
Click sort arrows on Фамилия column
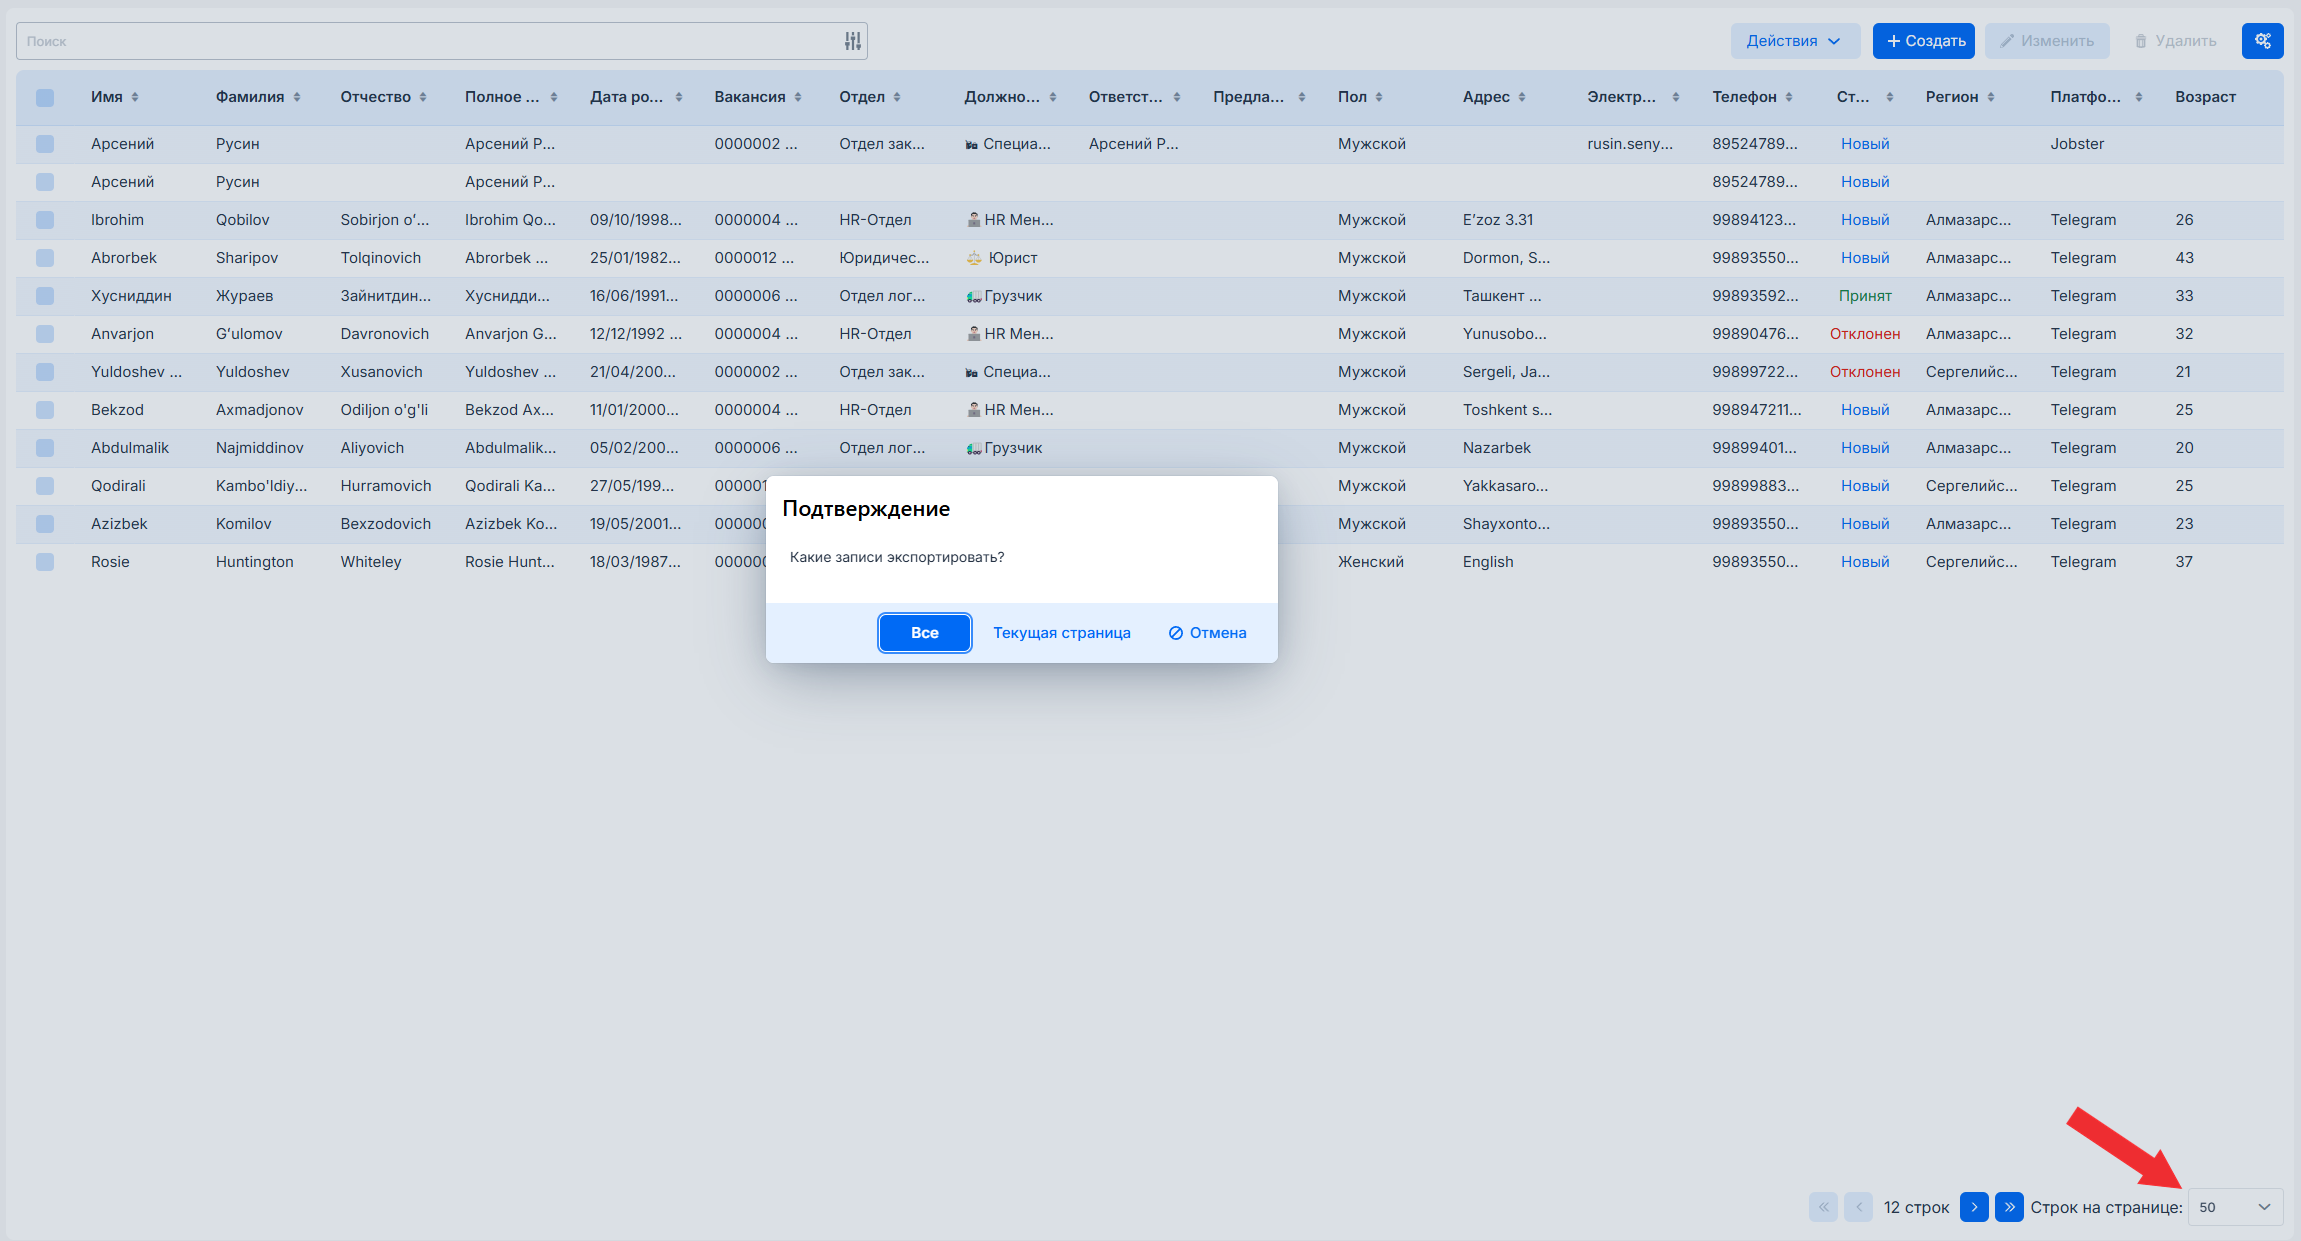coord(297,97)
